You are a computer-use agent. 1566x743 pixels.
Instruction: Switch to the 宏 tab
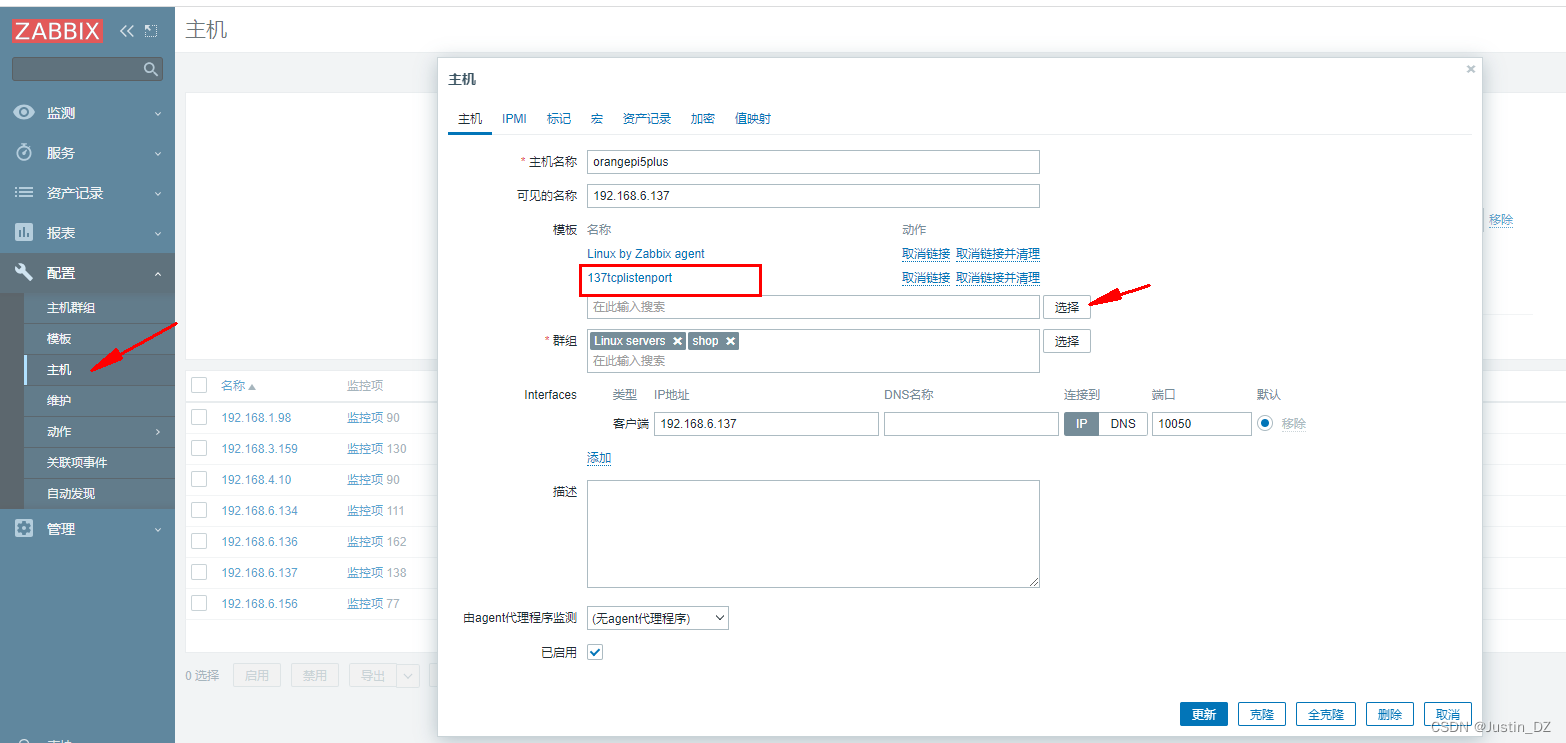pos(597,119)
